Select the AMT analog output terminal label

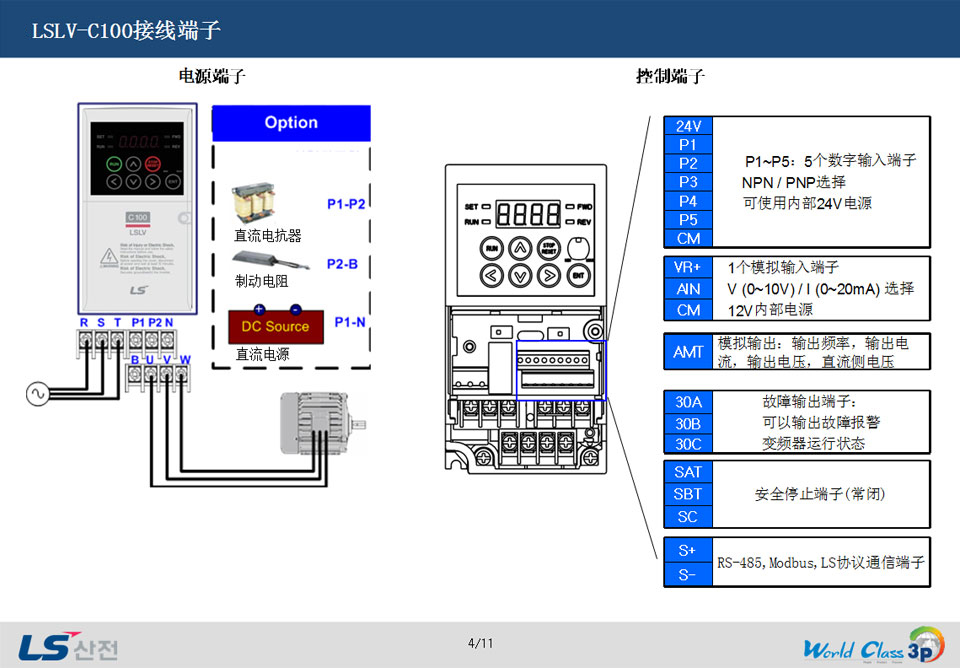pos(688,352)
